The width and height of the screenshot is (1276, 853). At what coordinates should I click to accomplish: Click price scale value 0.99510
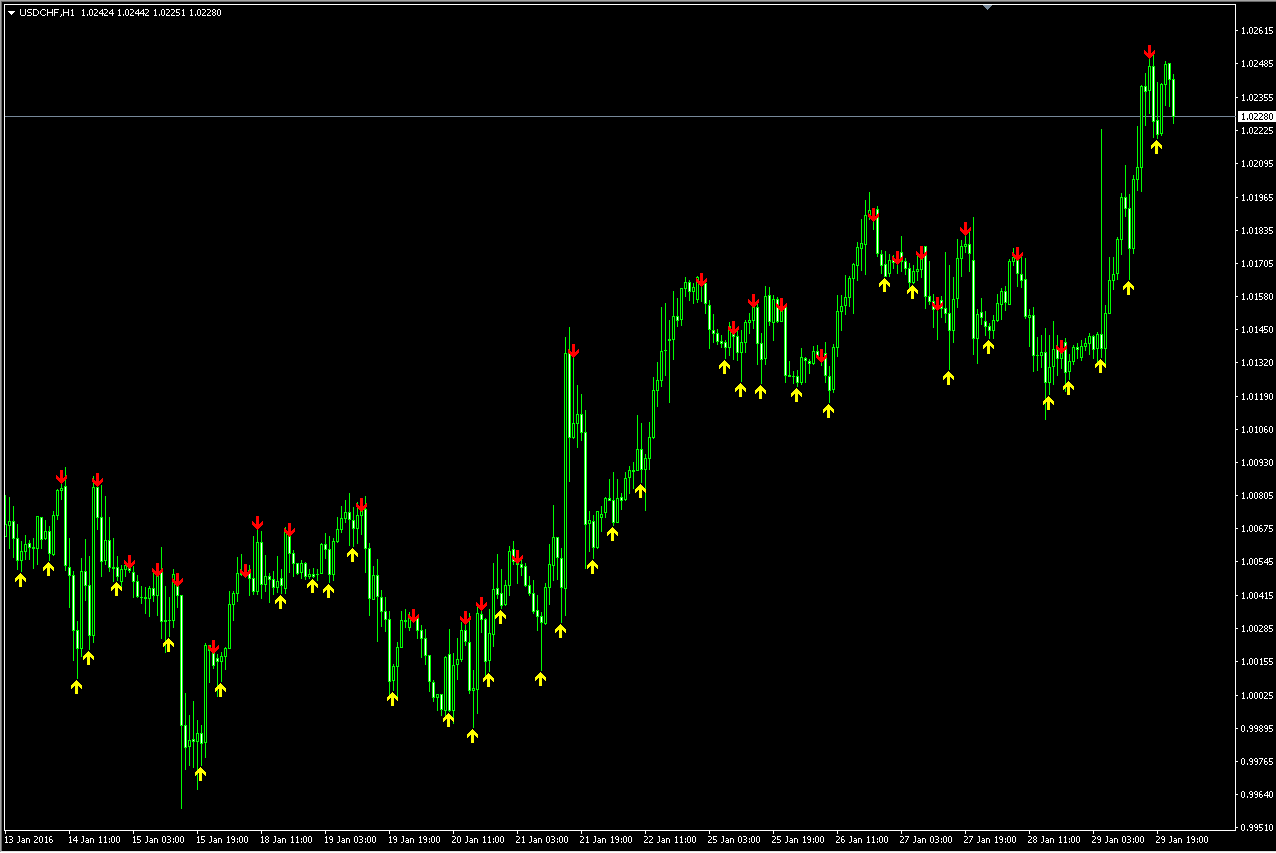[1256, 828]
